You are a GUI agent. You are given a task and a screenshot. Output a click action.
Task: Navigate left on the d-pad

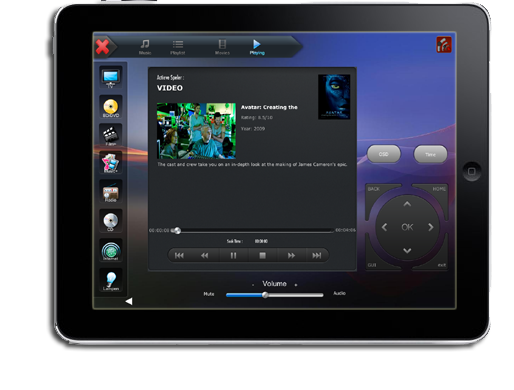(384, 227)
